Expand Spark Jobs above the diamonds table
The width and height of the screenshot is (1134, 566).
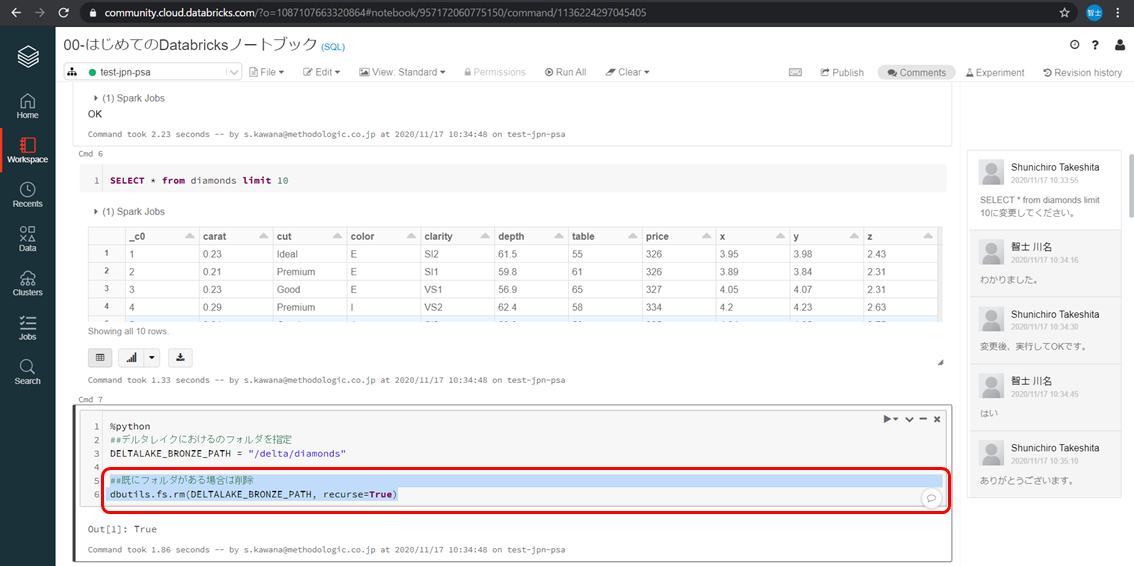point(129,212)
